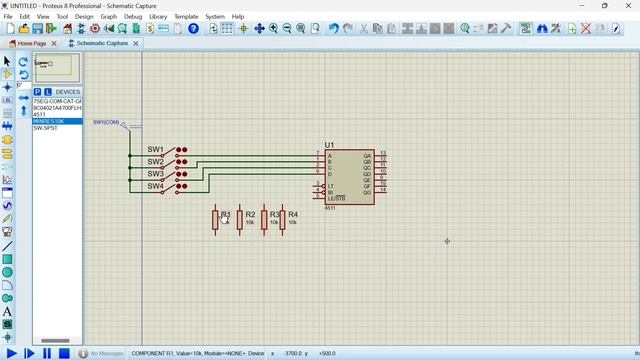
Task: Step the simulation with step-play button
Action: [x=29, y=353]
